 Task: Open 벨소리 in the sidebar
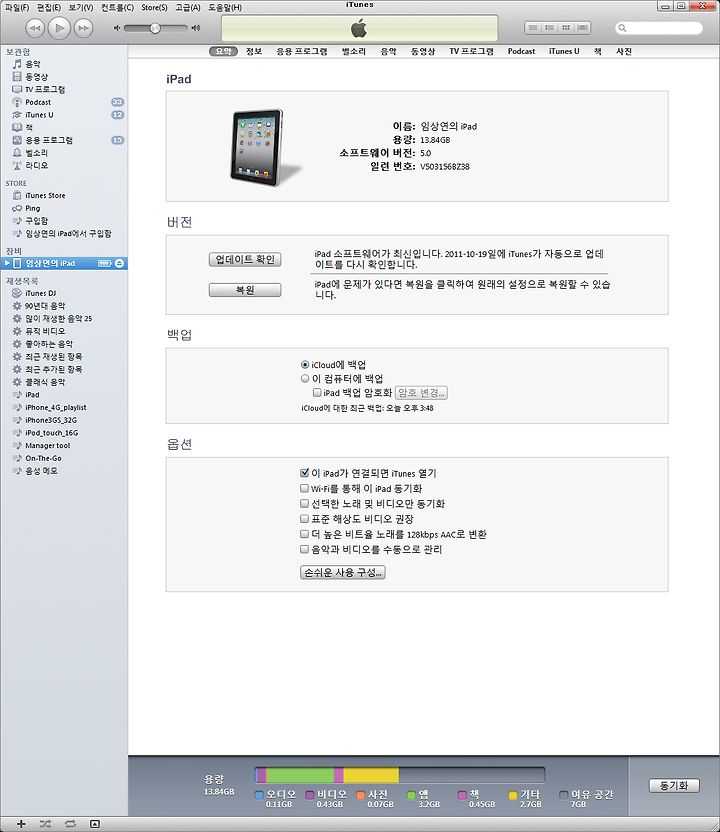37,153
